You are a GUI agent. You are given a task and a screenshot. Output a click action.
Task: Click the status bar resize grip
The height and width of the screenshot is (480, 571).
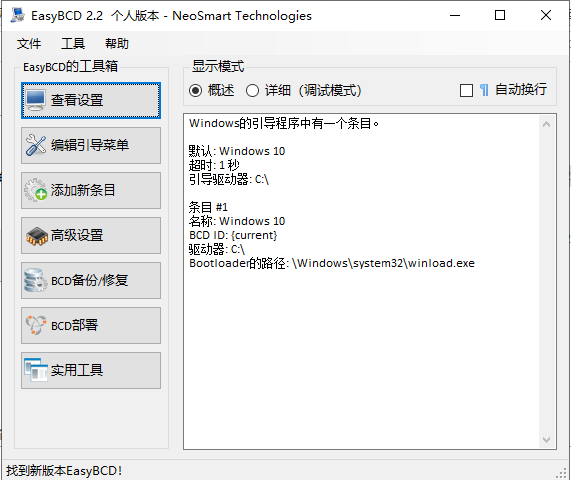pos(562,473)
